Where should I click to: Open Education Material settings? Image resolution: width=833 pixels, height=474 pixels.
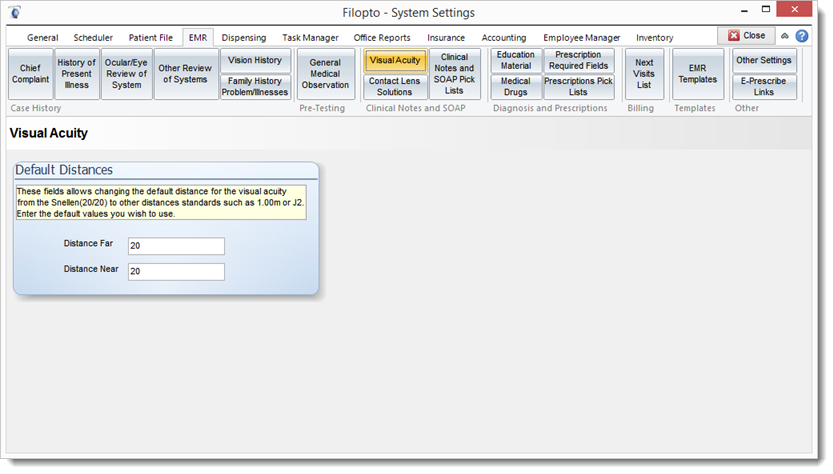pos(515,61)
